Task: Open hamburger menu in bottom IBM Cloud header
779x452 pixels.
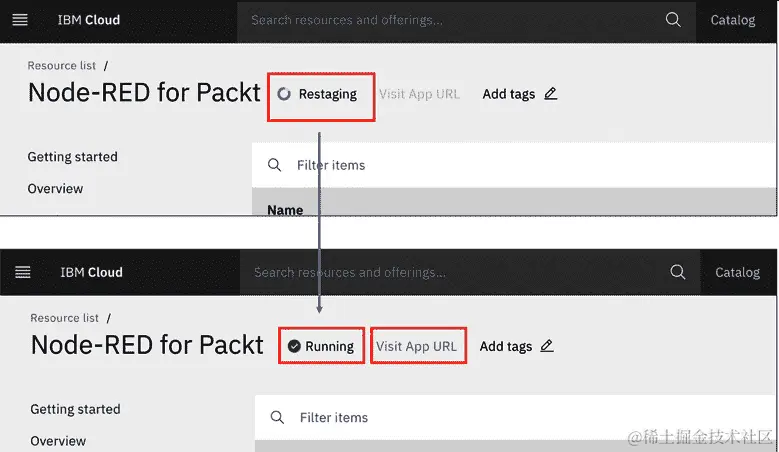Action: (23, 272)
